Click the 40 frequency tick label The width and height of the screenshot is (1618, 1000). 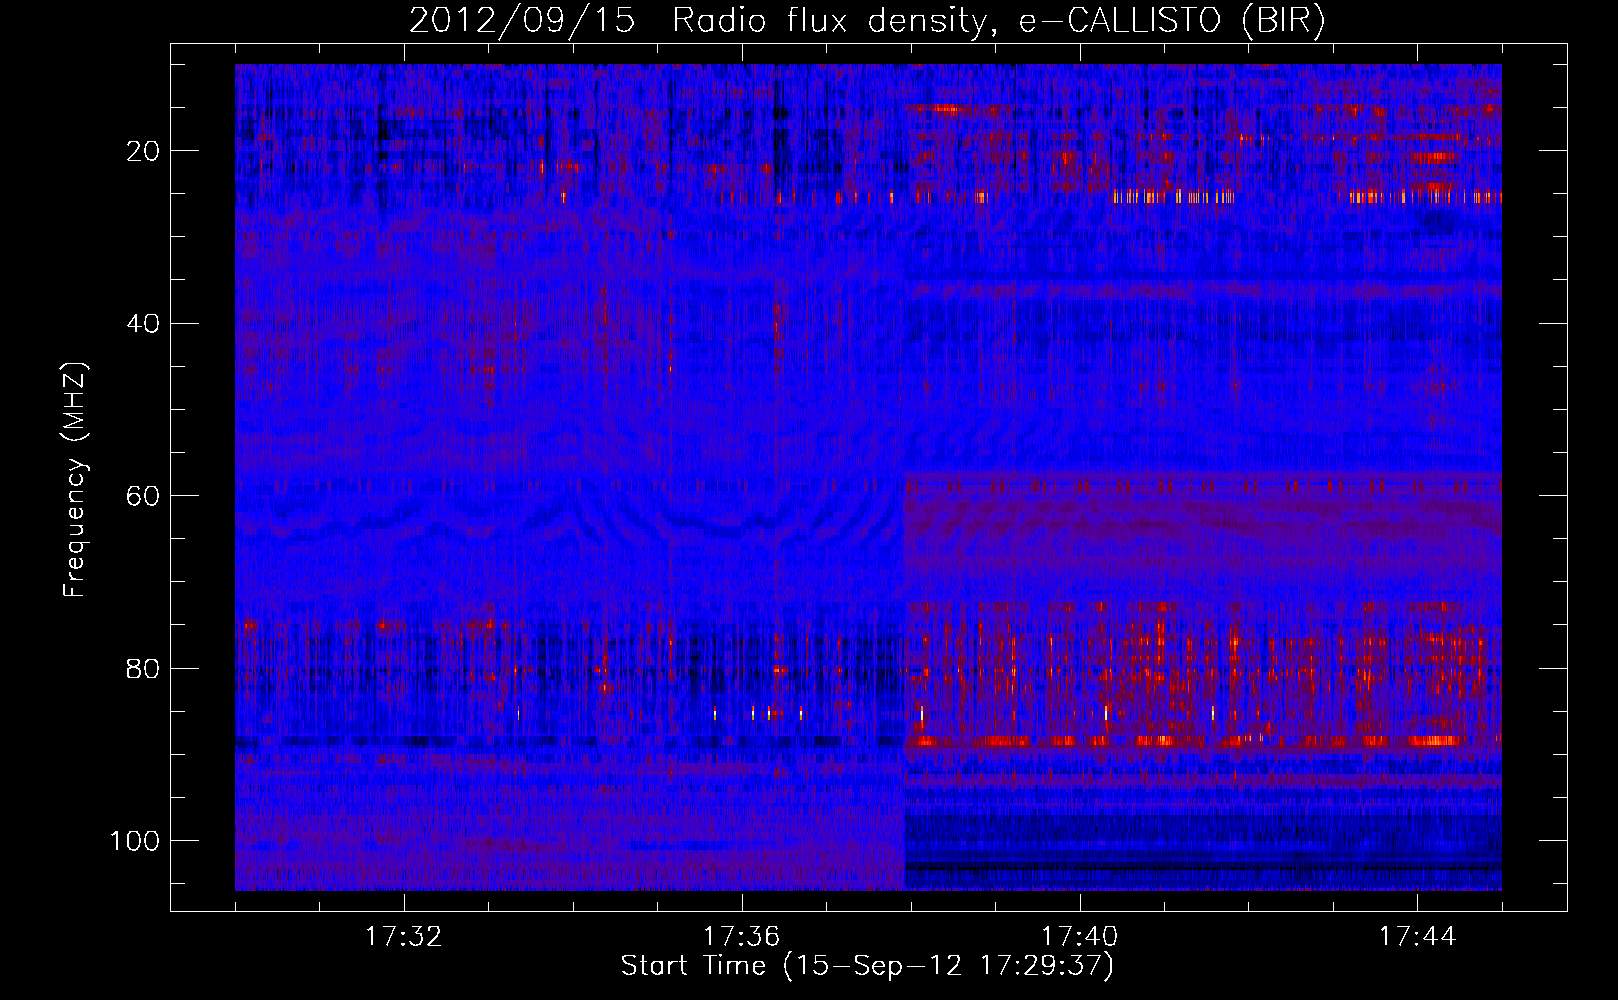144,324
